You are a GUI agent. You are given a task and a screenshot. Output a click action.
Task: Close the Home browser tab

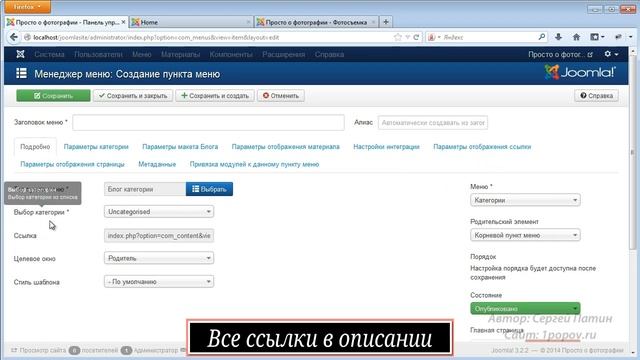point(248,22)
